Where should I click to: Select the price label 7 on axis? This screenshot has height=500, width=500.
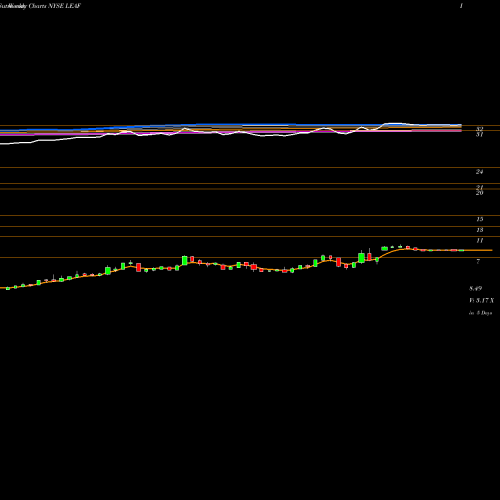(x=478, y=262)
